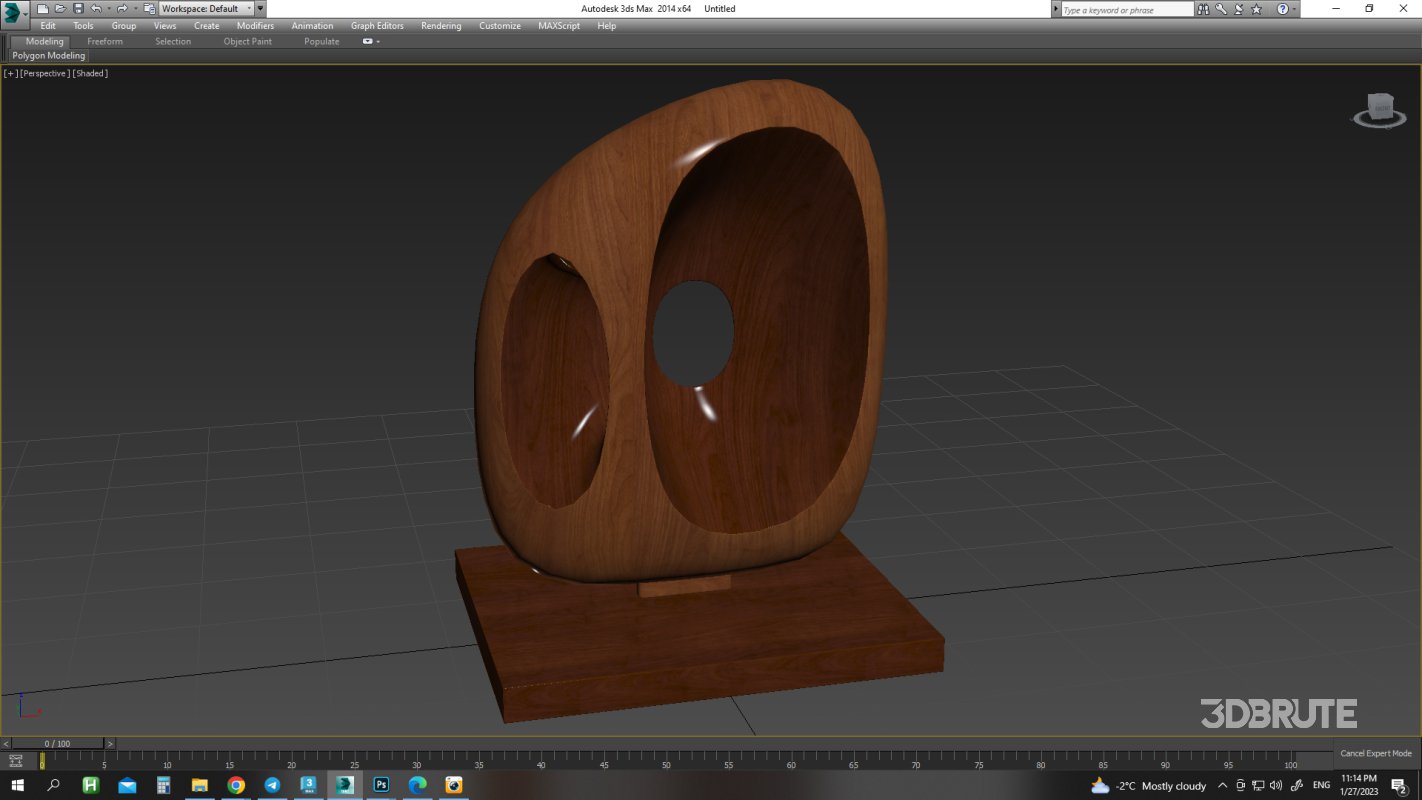The height and width of the screenshot is (800, 1422).
Task: Click the Polygon Modeling panel button
Action: coord(48,56)
